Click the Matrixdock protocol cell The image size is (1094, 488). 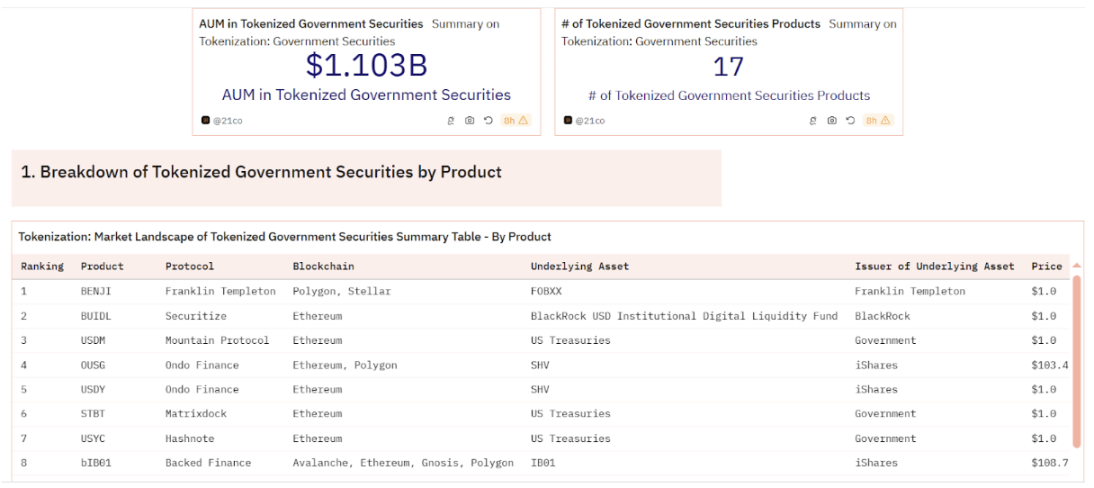196,413
